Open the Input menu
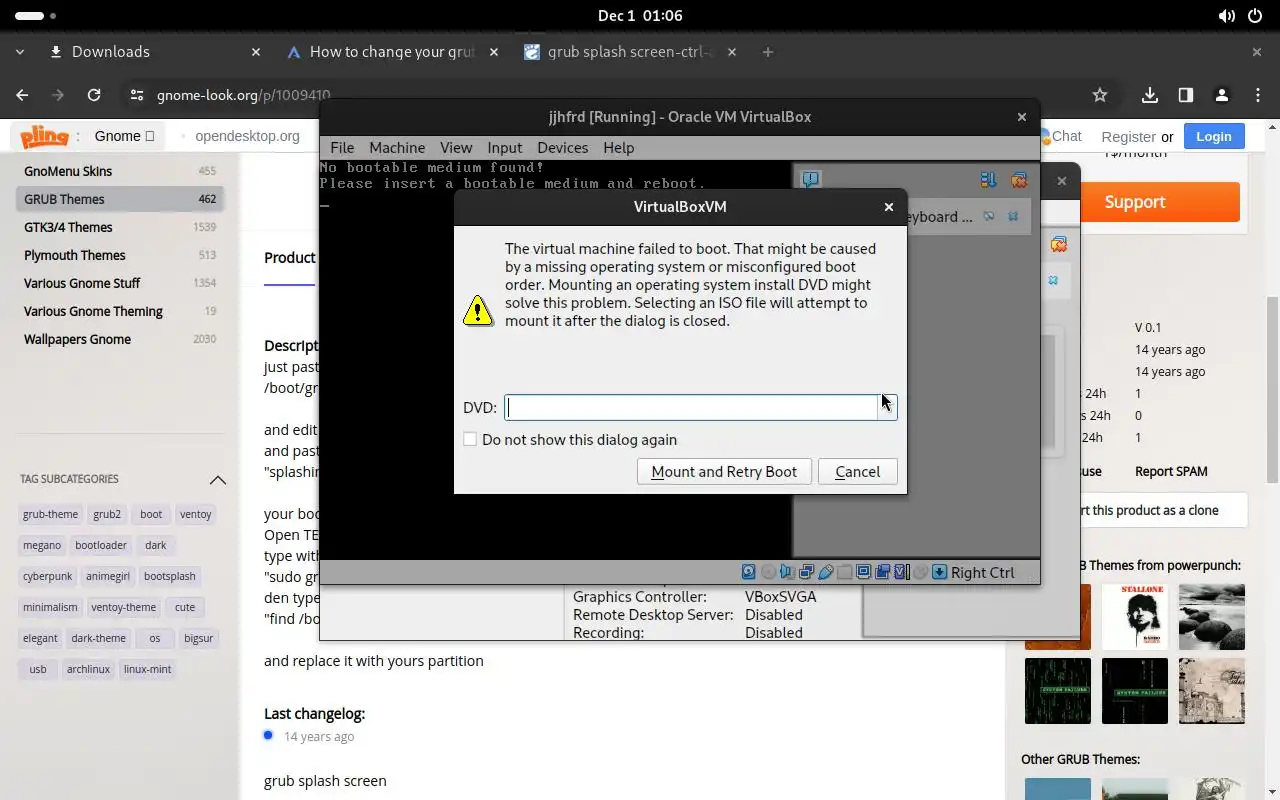Image resolution: width=1280 pixels, height=800 pixels. tap(505, 147)
